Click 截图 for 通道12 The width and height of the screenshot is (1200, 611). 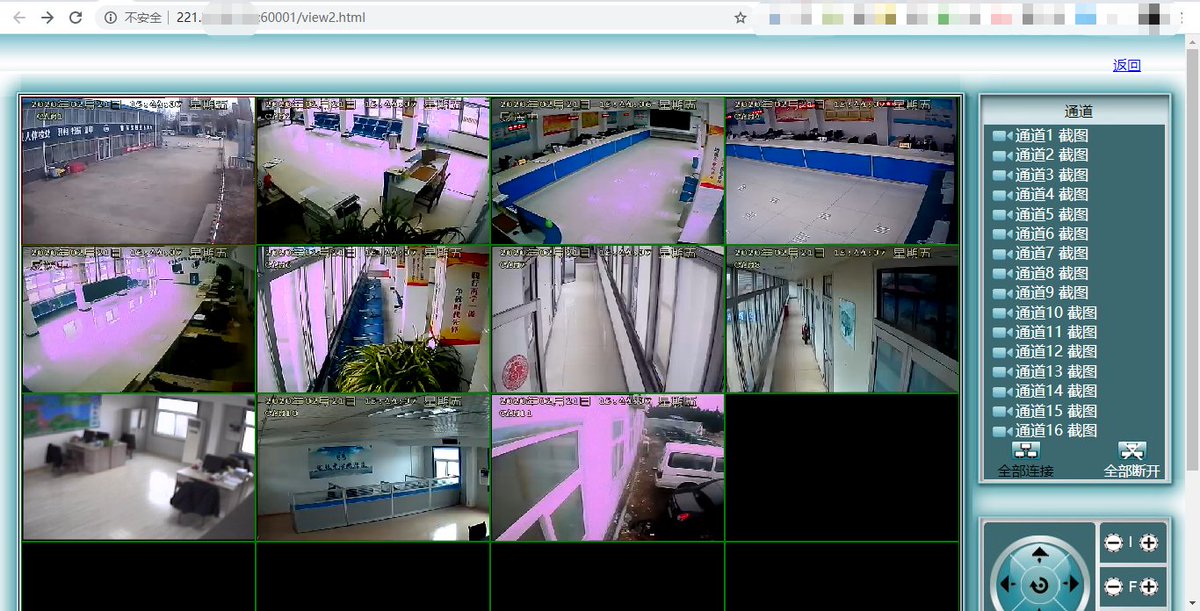[1081, 351]
